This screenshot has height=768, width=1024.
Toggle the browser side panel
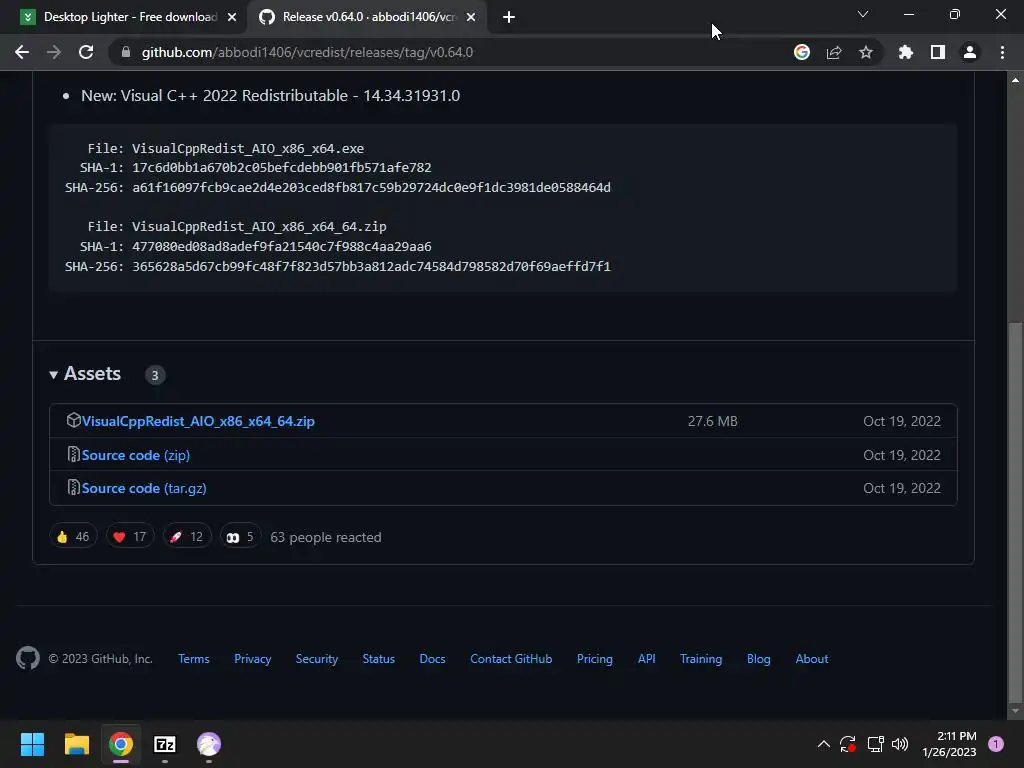tap(938, 52)
